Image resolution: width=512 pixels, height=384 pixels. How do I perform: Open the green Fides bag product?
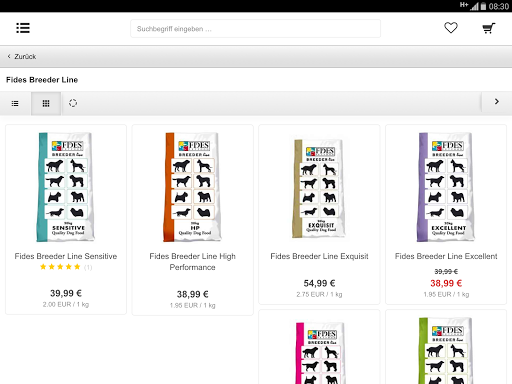pyautogui.click(x=446, y=351)
